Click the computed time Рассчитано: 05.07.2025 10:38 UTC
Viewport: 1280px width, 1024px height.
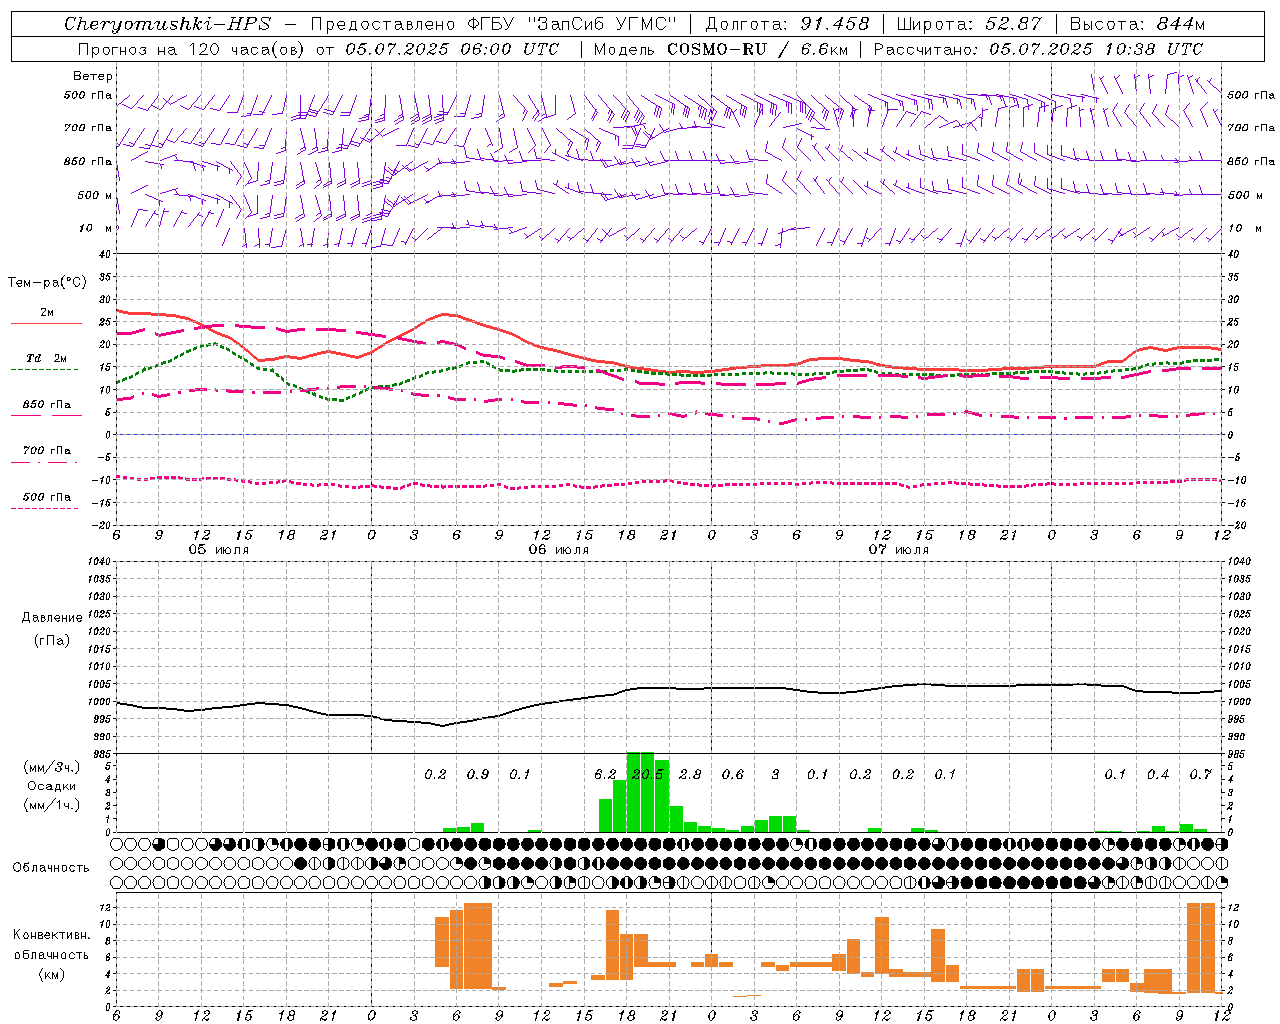click(1038, 49)
